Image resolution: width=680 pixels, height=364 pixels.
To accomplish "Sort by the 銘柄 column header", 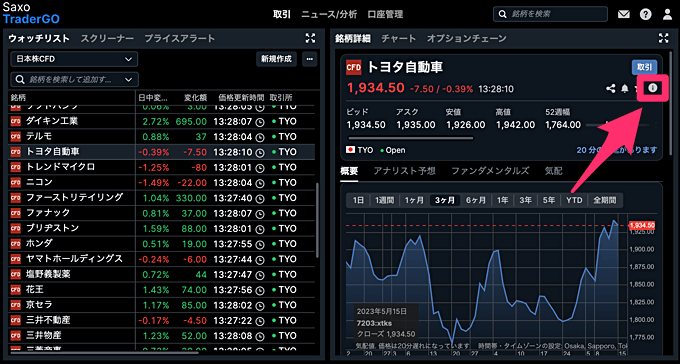I will (18, 98).
